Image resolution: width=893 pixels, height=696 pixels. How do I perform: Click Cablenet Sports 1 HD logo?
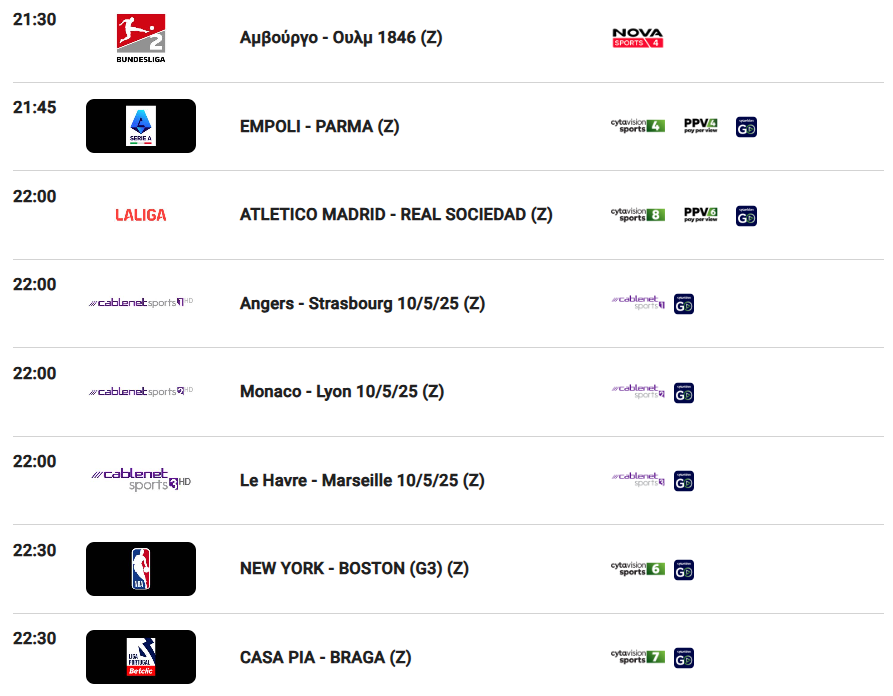141,302
